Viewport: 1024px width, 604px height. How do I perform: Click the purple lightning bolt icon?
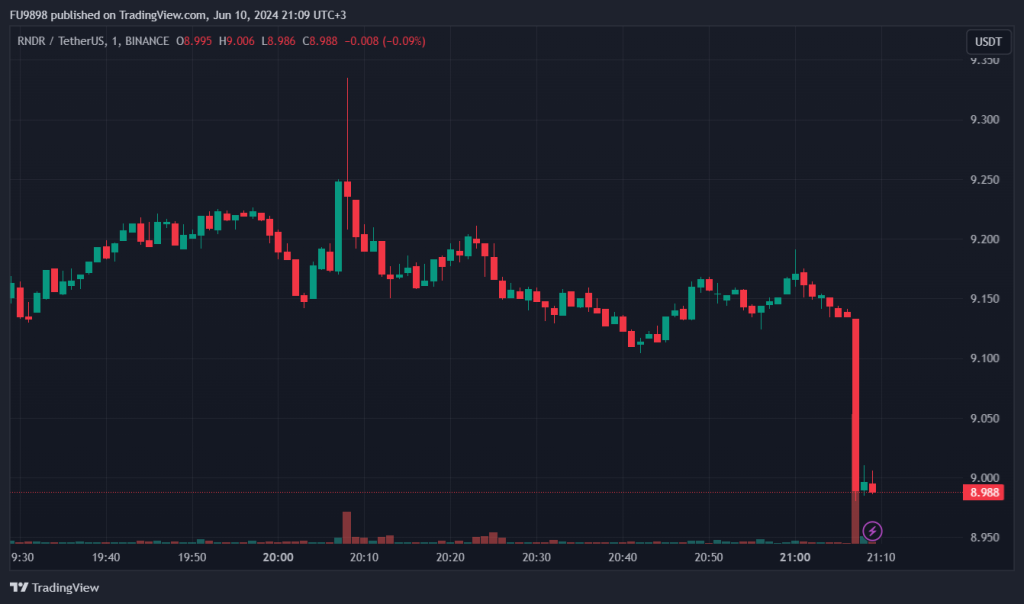(872, 531)
